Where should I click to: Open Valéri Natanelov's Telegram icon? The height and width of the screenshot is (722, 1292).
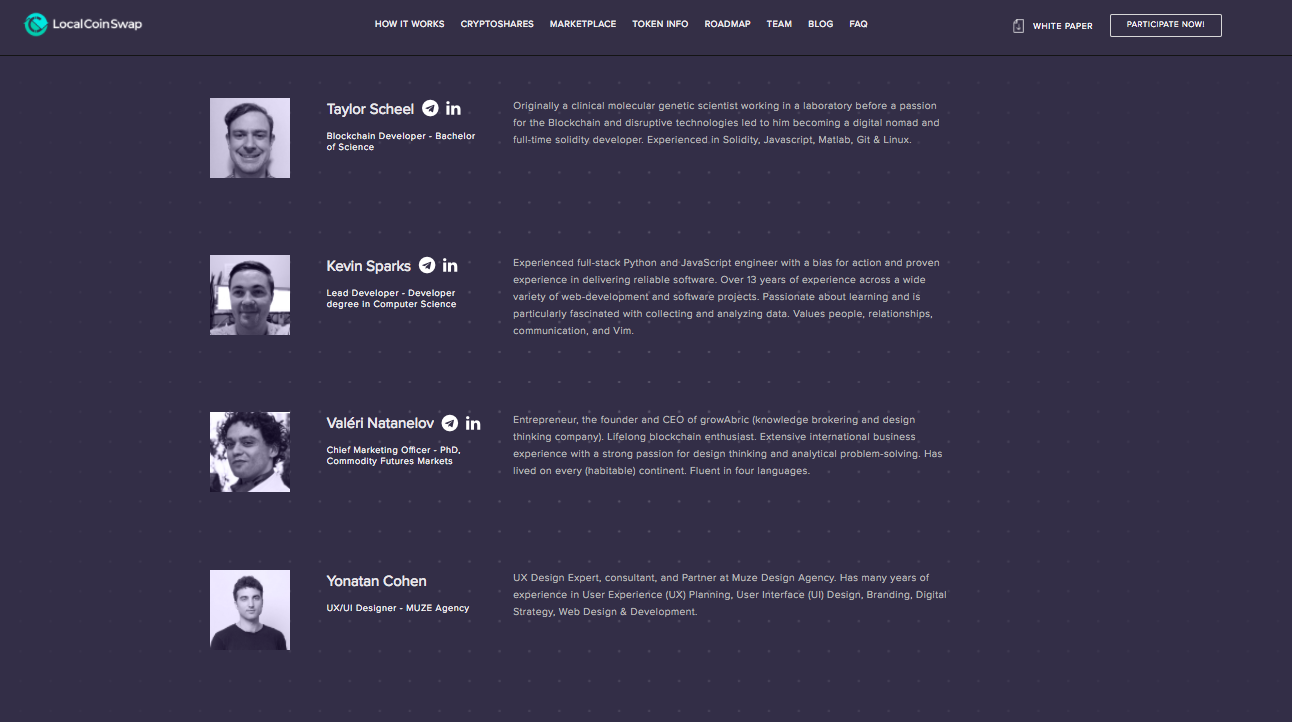pyautogui.click(x=450, y=423)
